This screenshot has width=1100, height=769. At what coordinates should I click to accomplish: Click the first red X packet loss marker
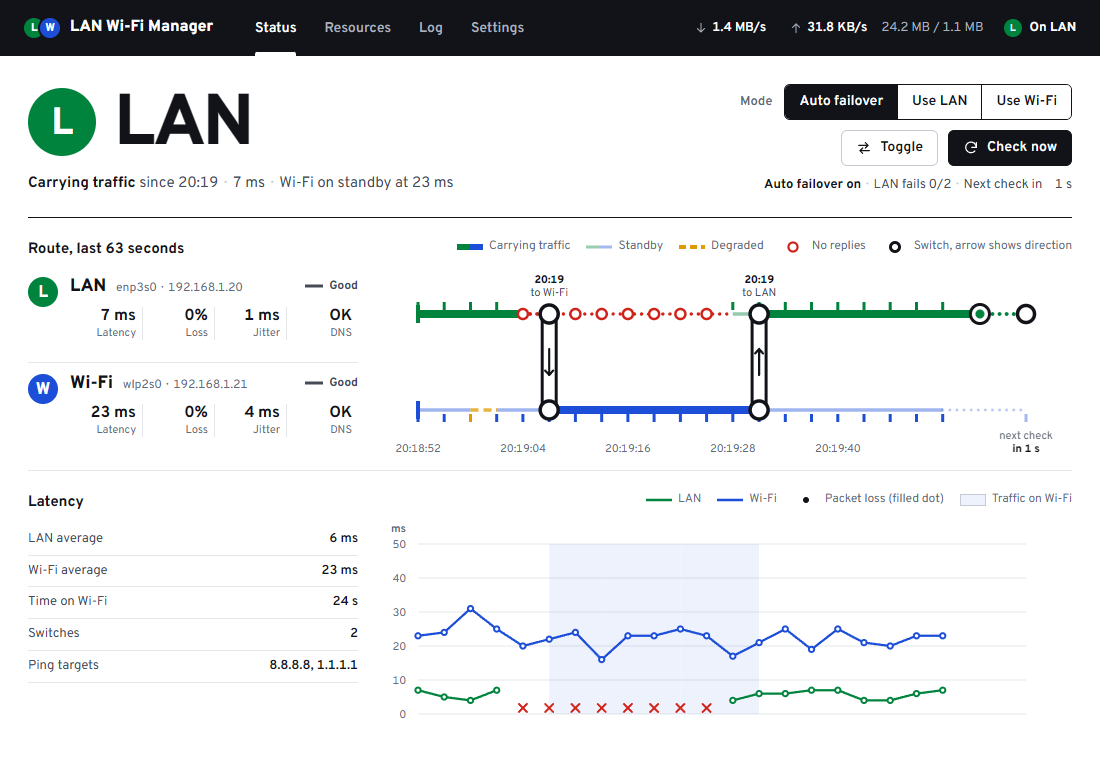click(523, 708)
